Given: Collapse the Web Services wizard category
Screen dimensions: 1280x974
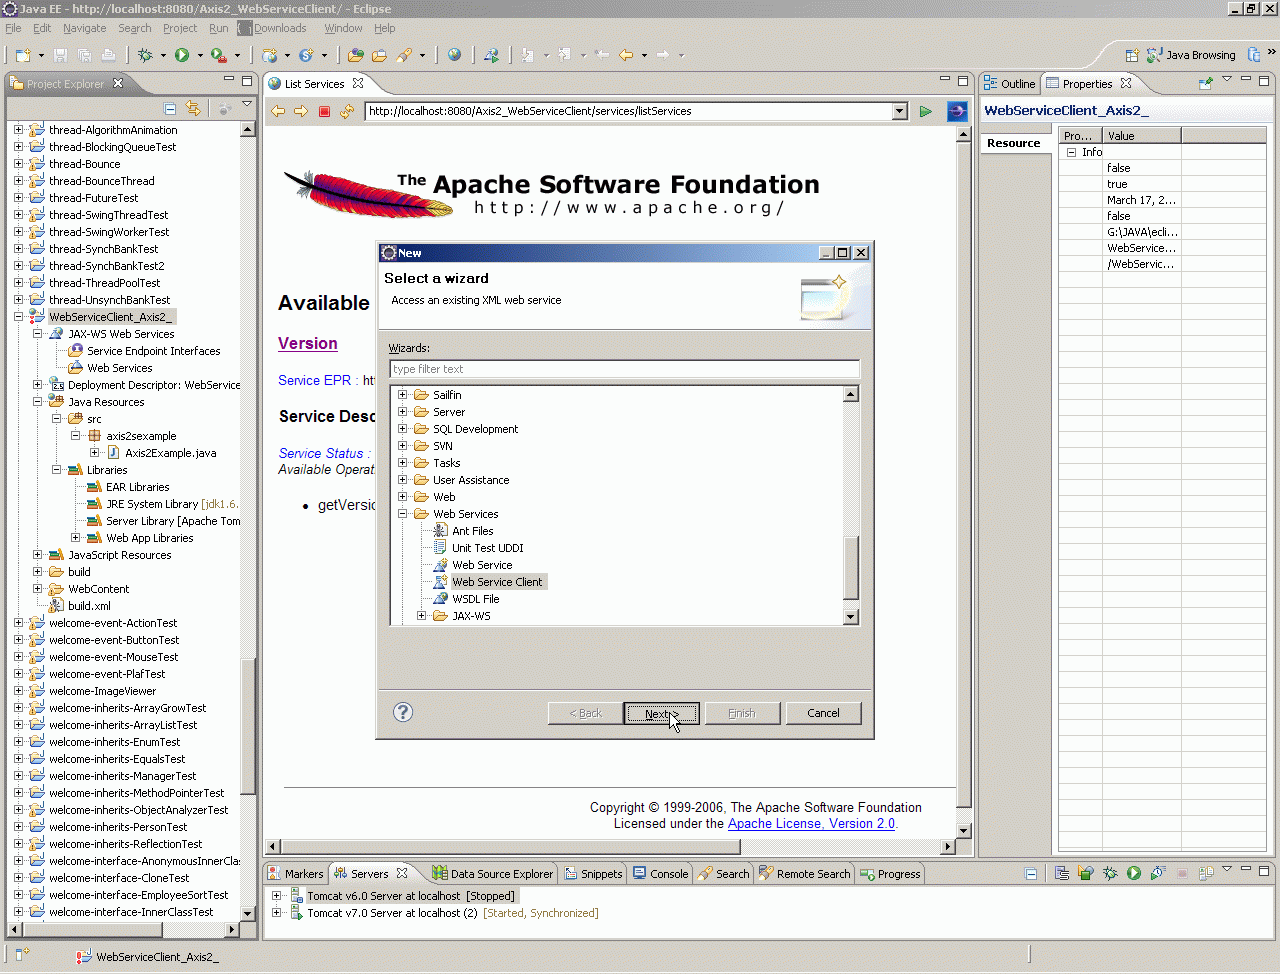Looking at the screenshot, I should pos(403,514).
